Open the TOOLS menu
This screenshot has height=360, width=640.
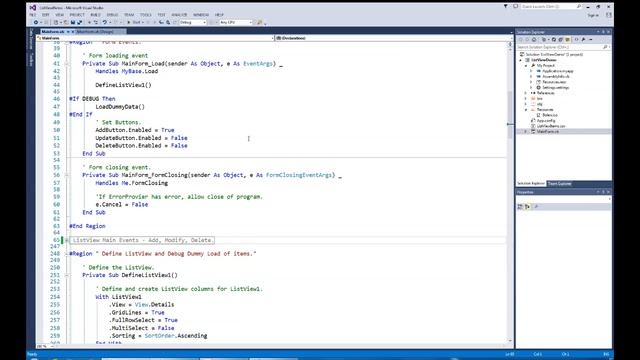tap(146, 15)
